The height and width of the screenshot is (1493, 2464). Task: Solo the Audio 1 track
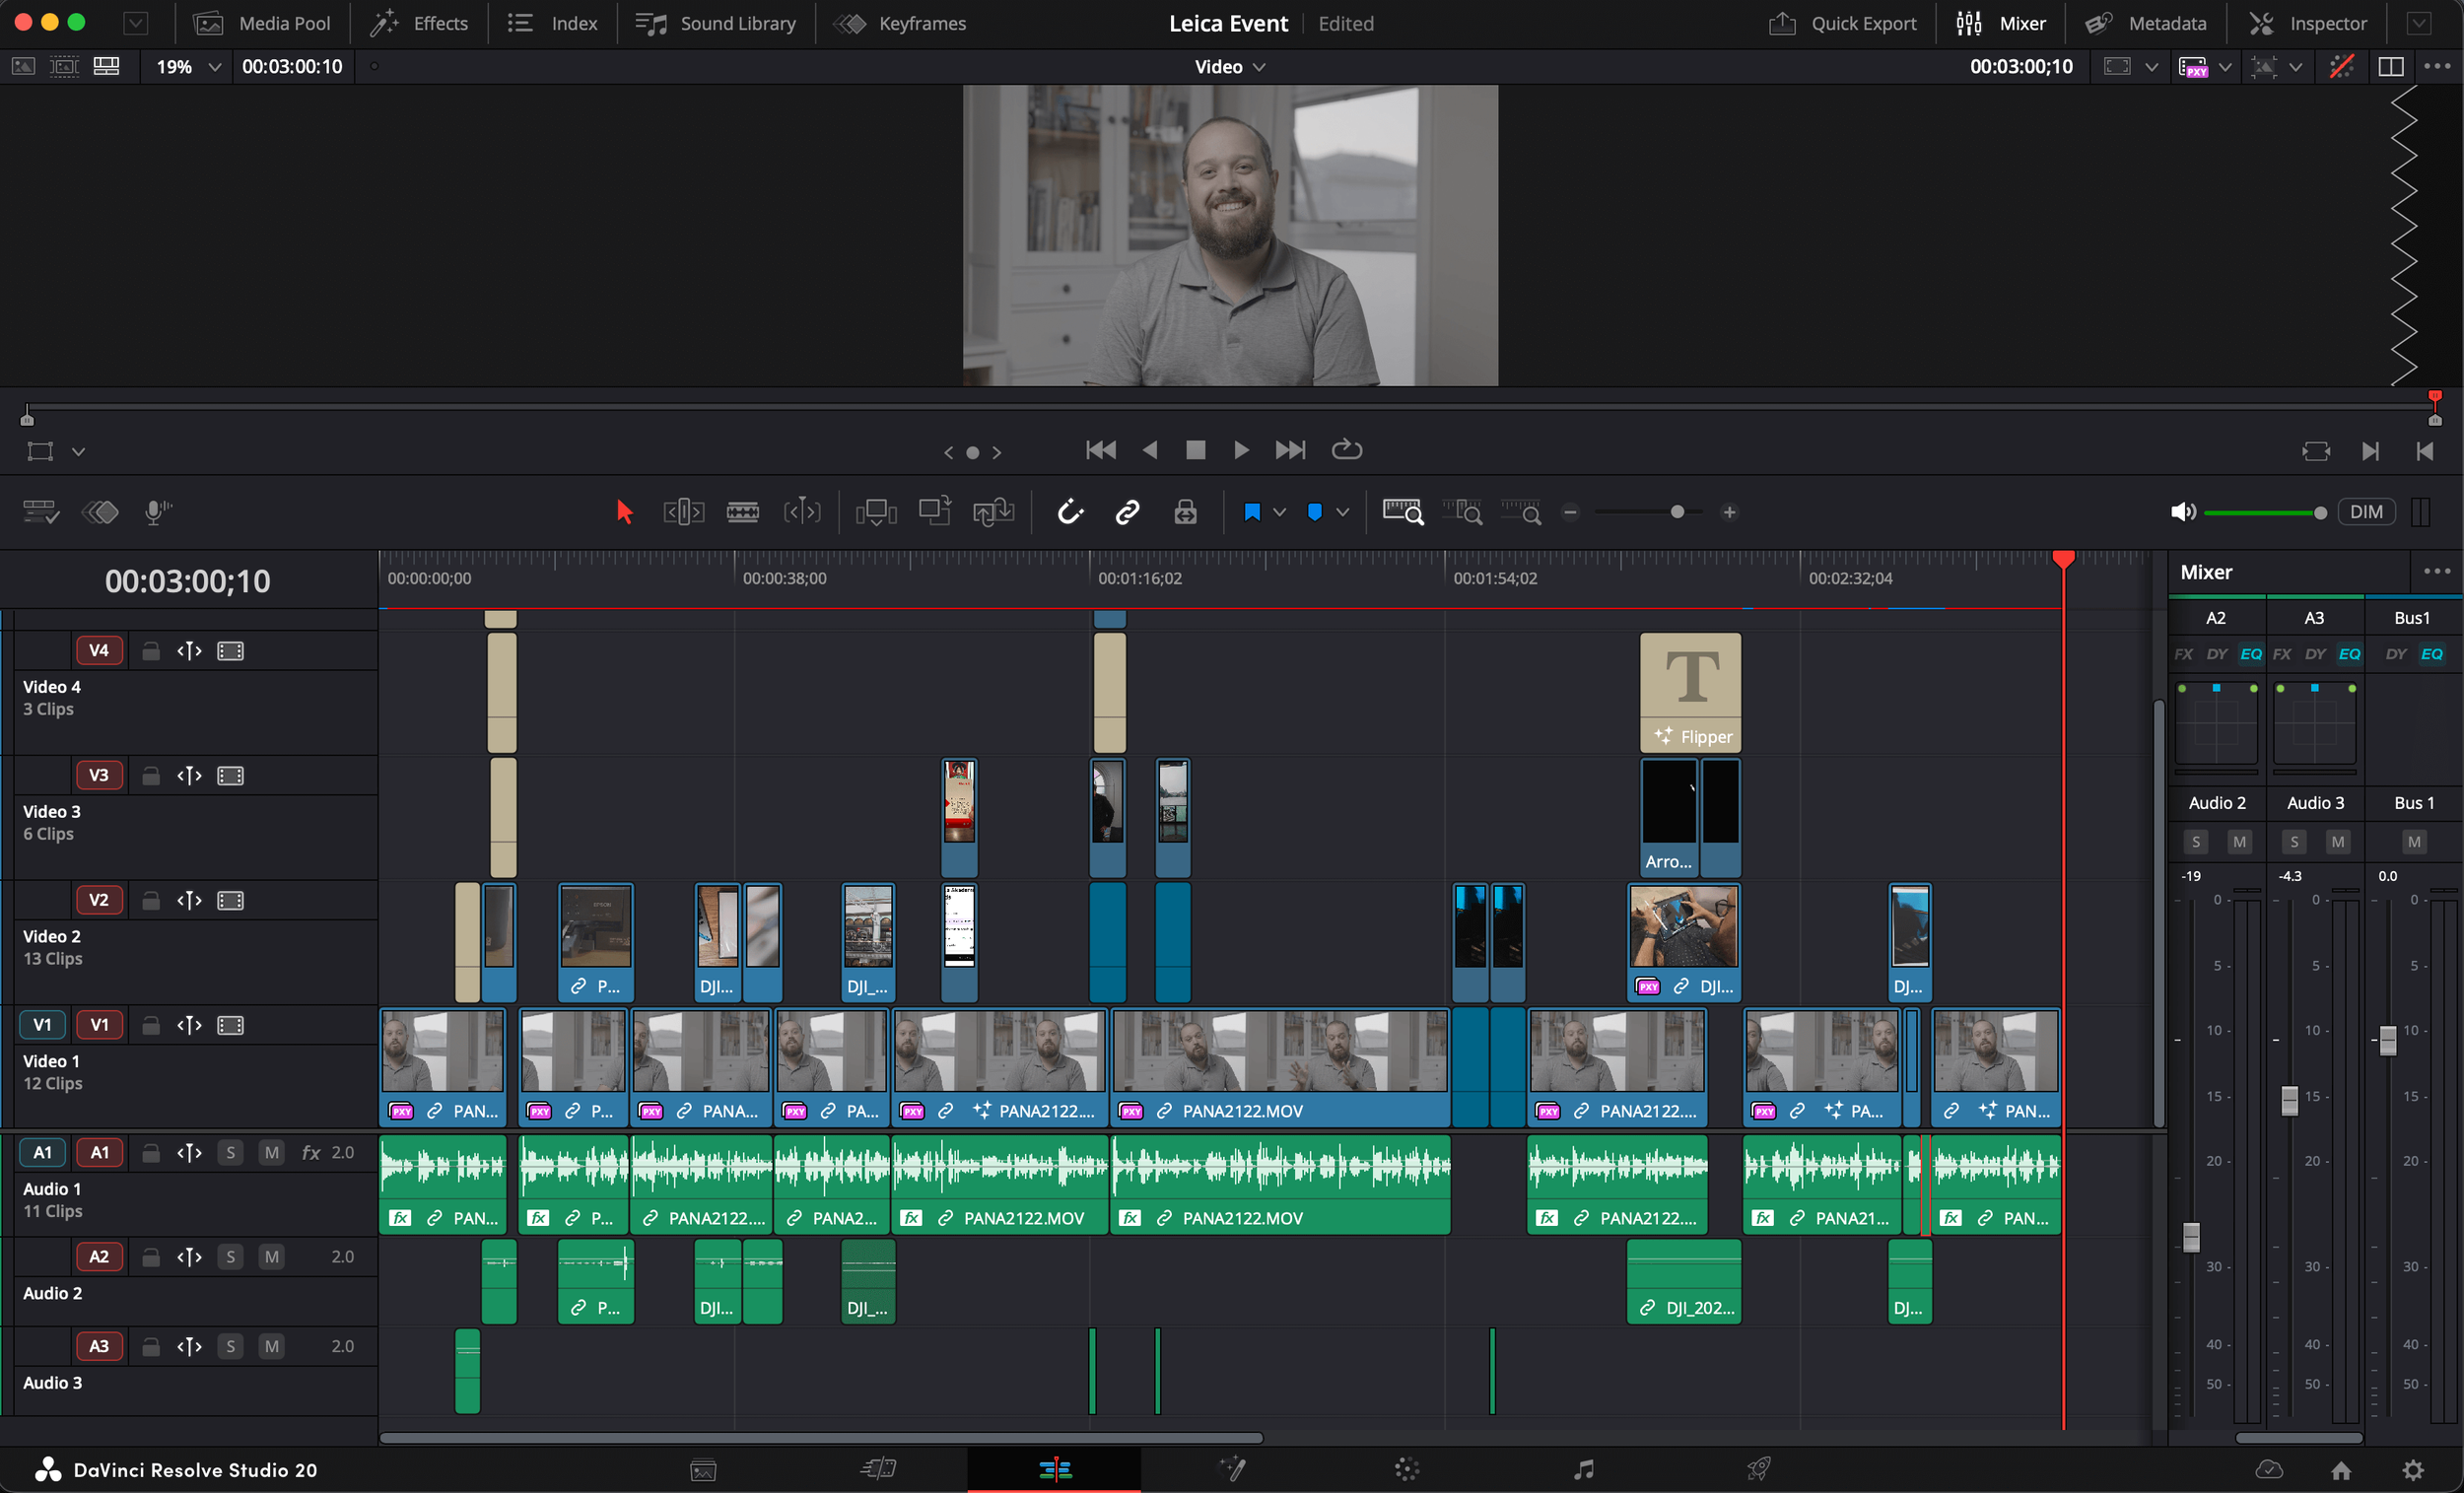coord(231,1152)
